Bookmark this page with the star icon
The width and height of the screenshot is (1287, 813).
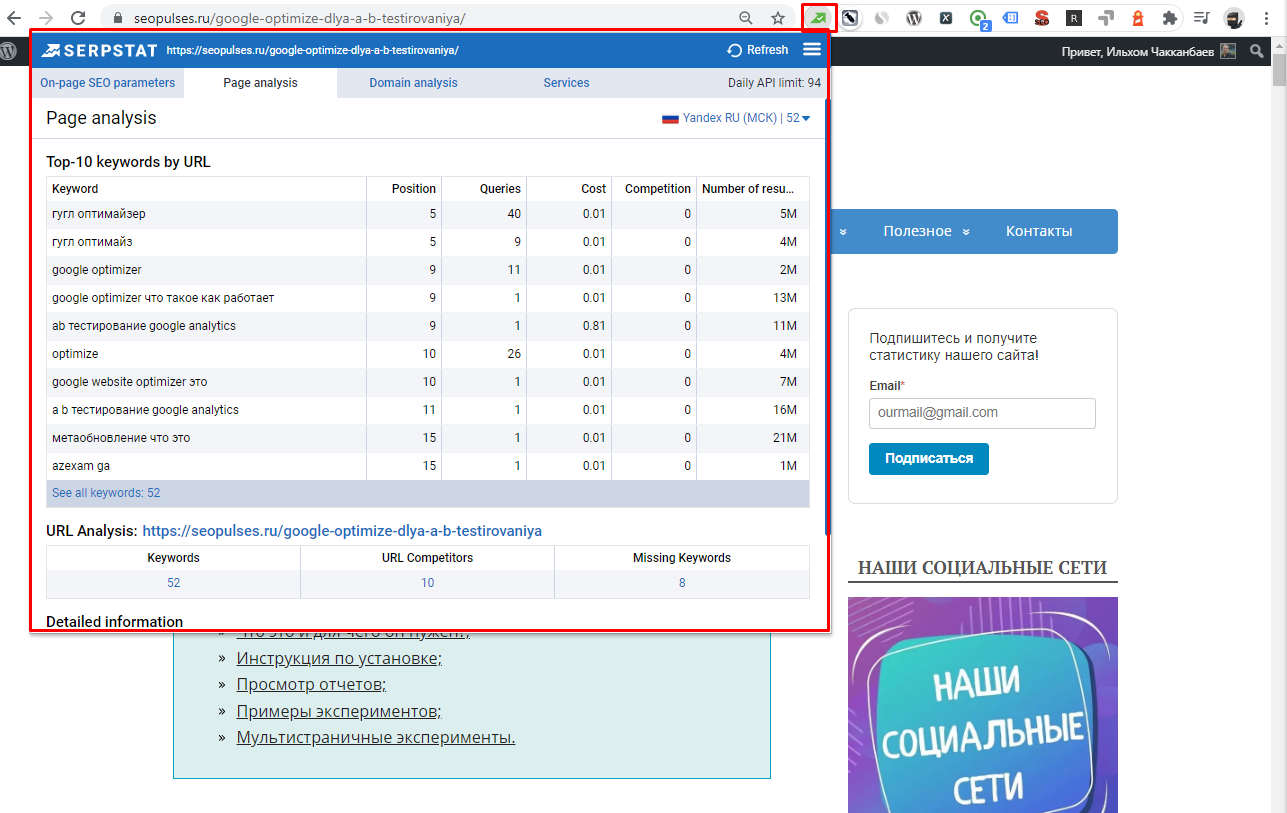777,18
